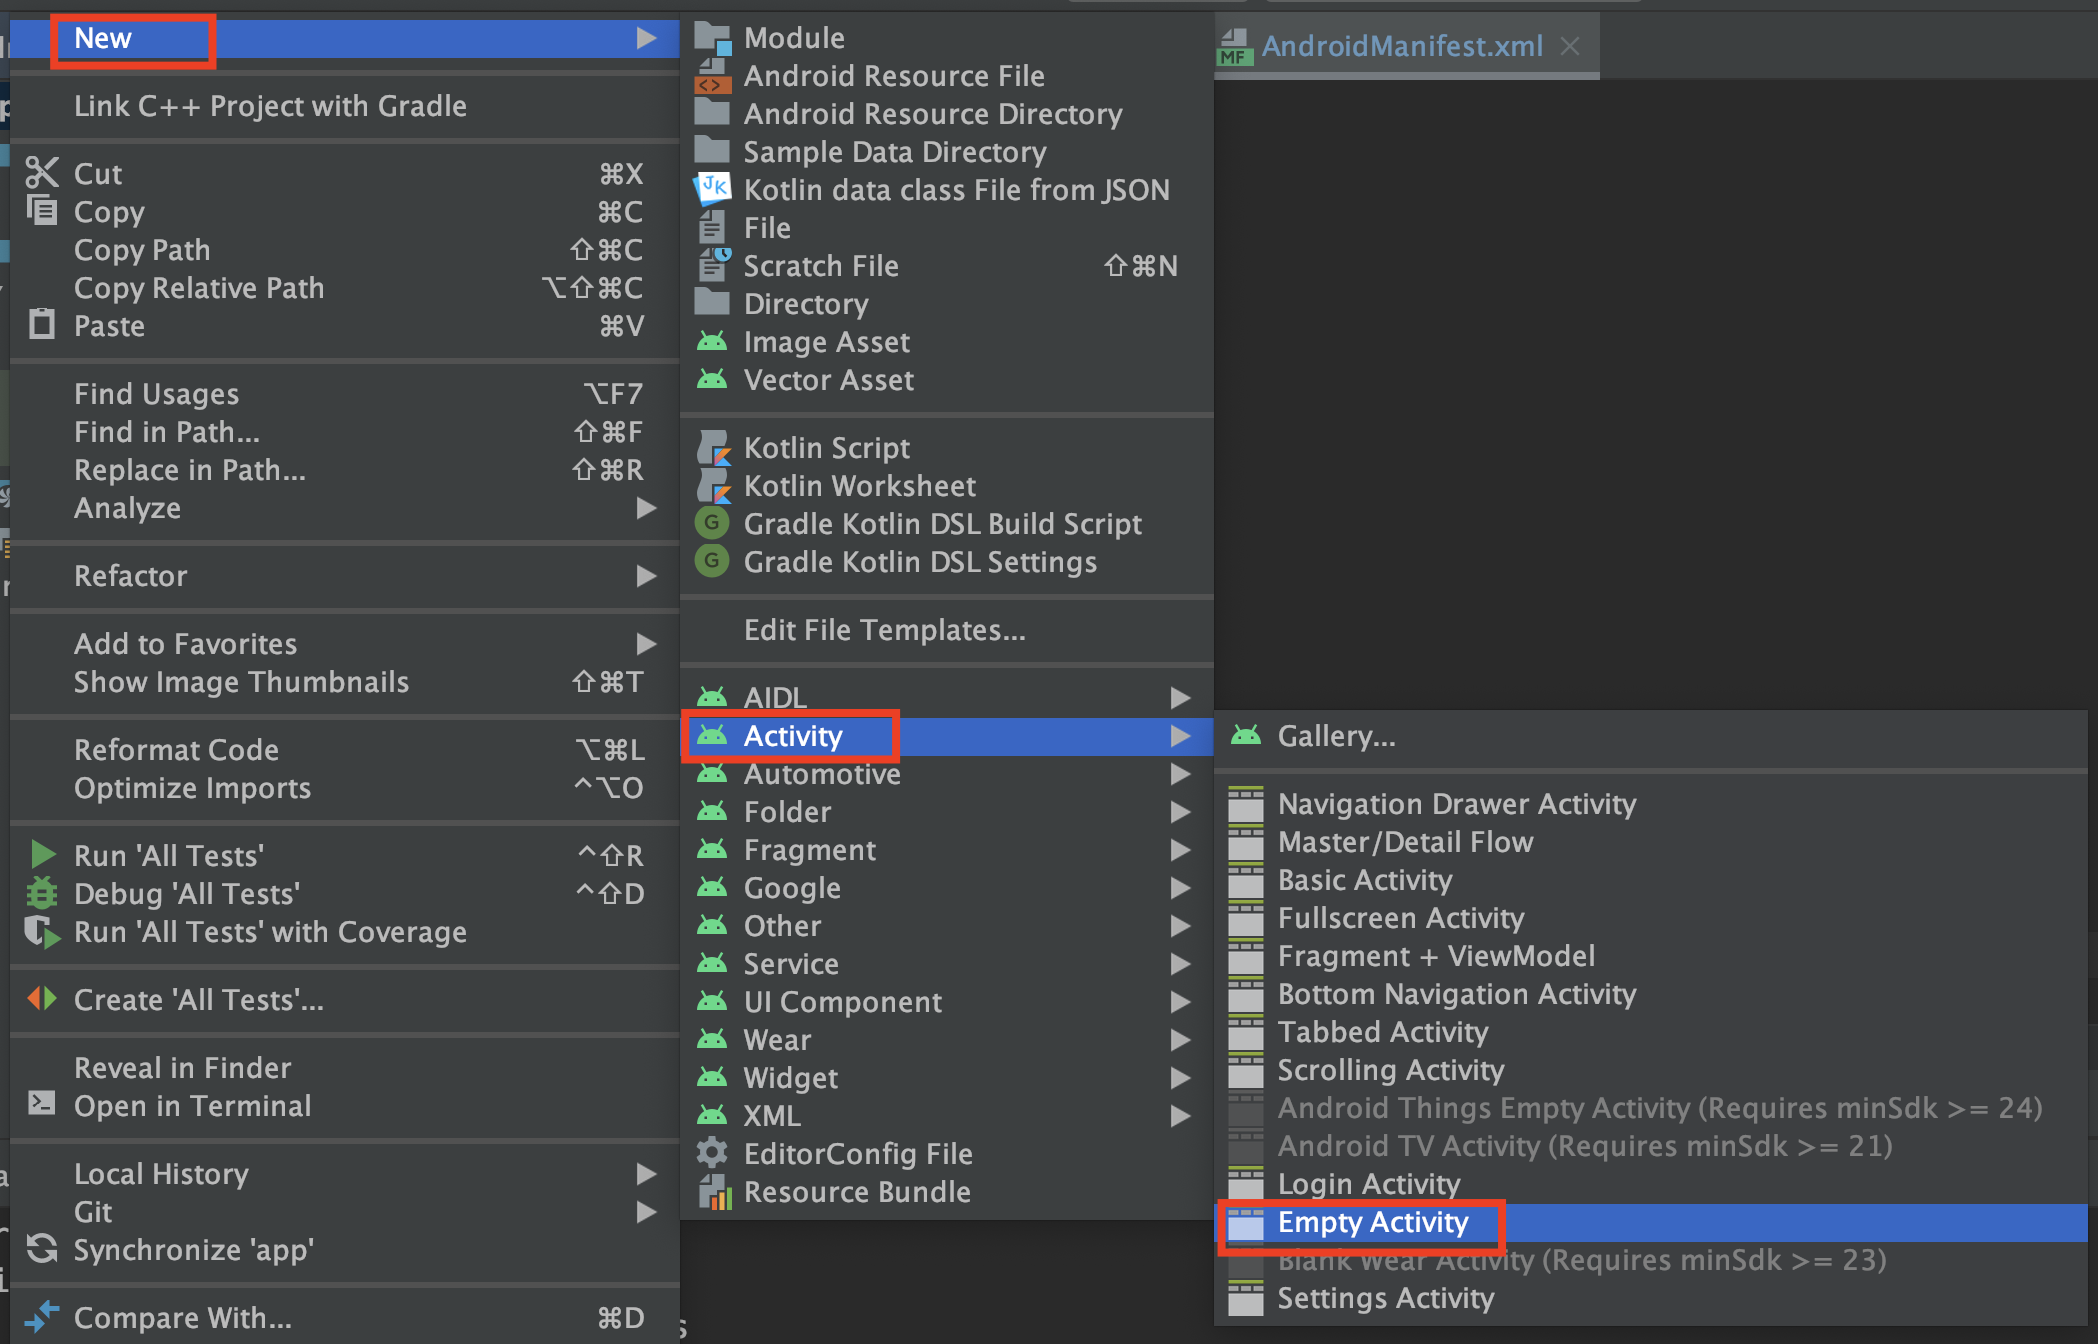Click the EditorConfig File gear icon
2098x1344 pixels.
(x=712, y=1153)
